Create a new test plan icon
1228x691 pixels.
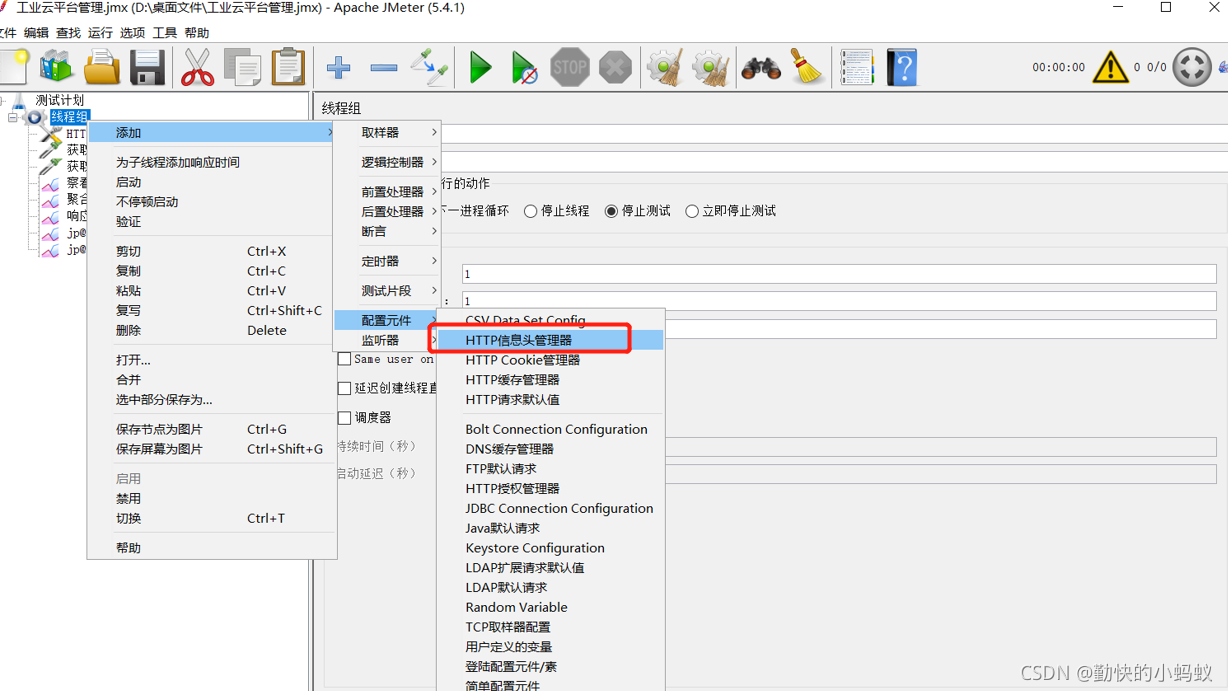point(14,68)
